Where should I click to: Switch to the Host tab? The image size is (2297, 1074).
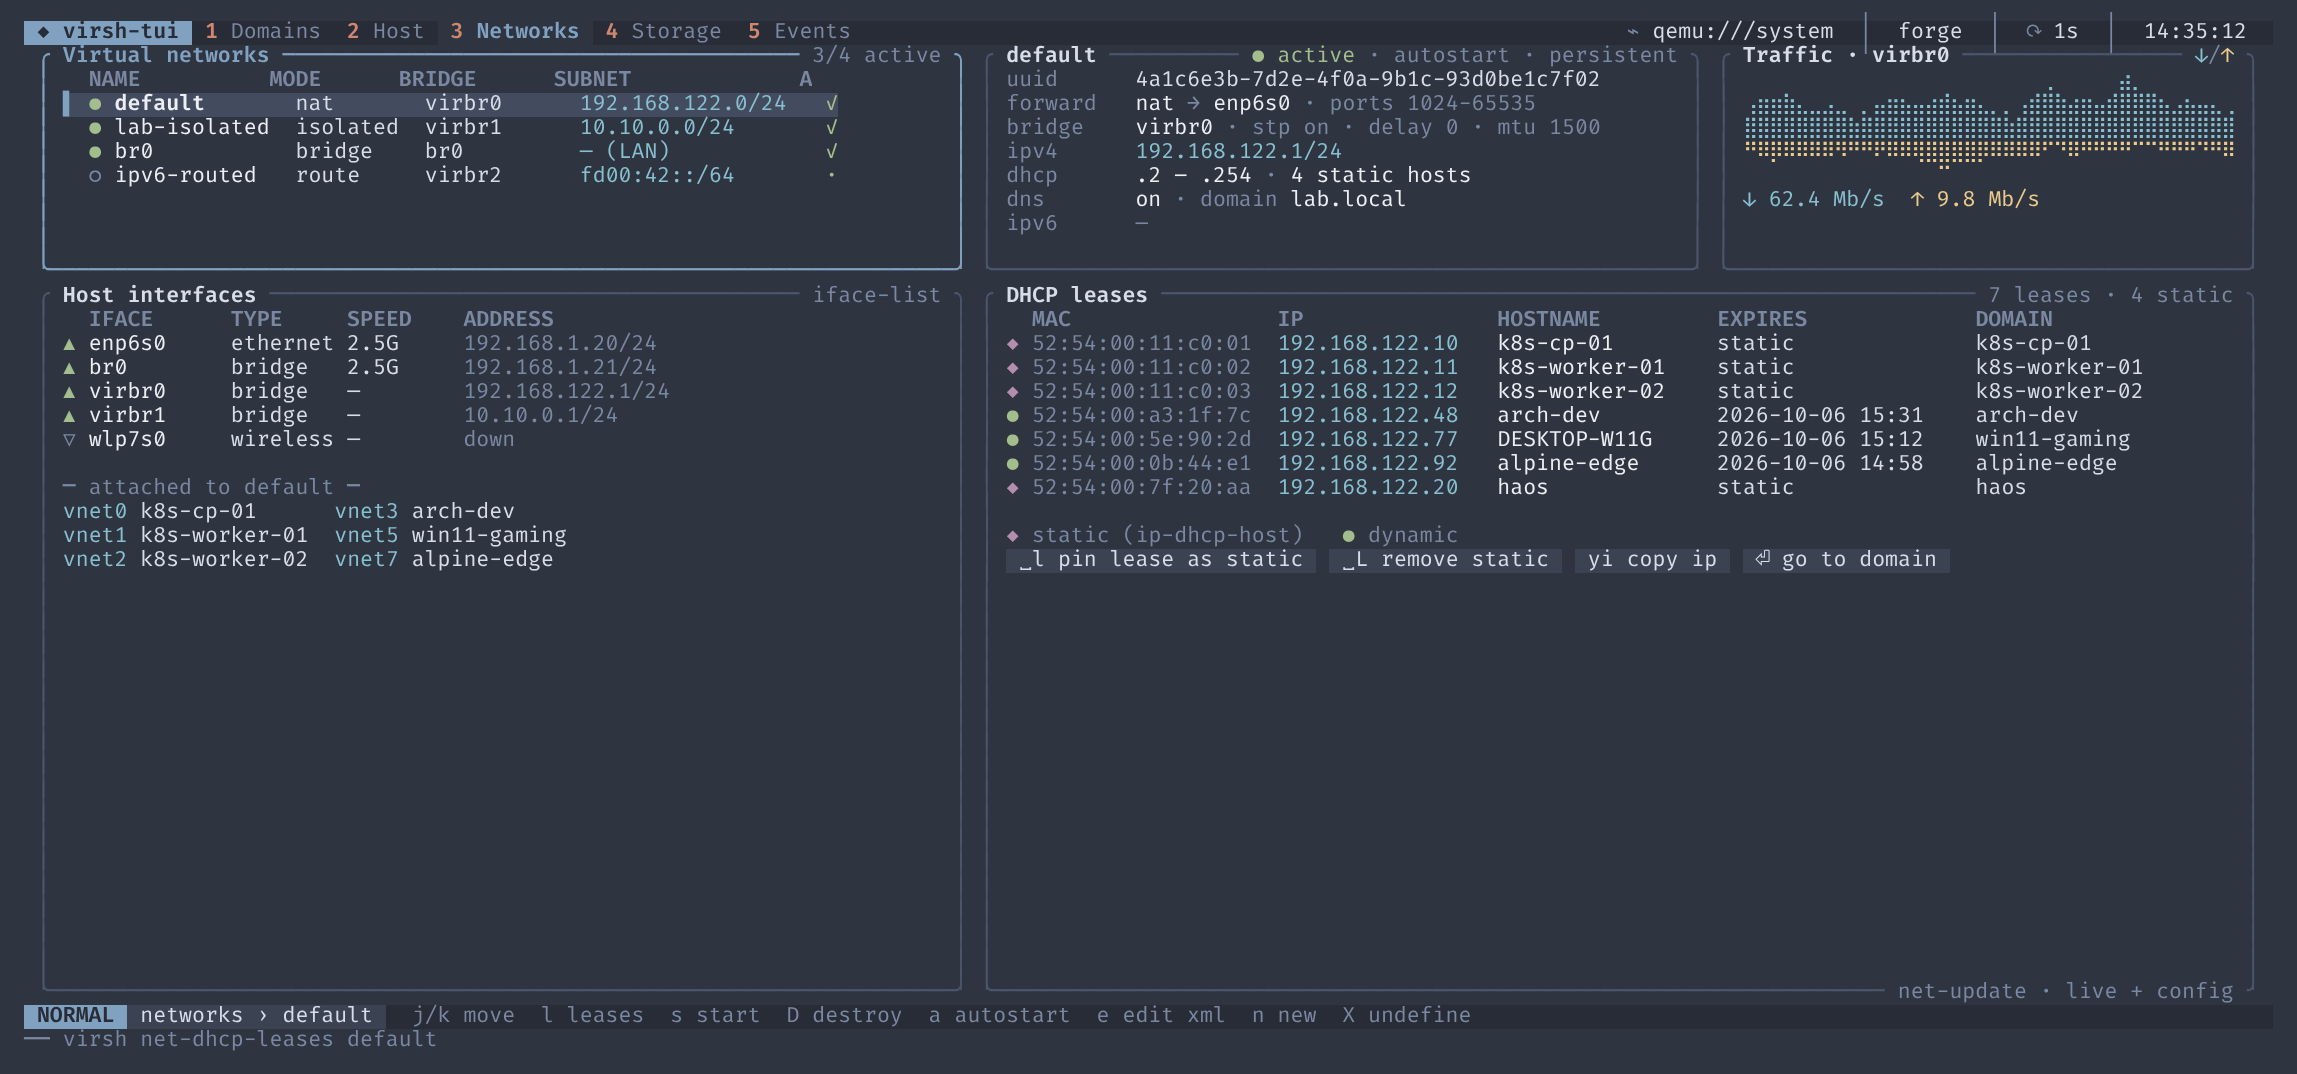pos(385,31)
